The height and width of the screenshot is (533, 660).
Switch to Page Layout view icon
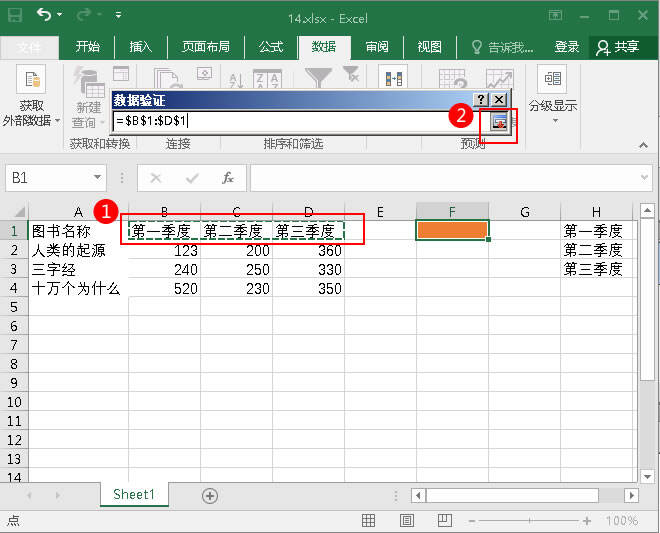pyautogui.click(x=407, y=521)
